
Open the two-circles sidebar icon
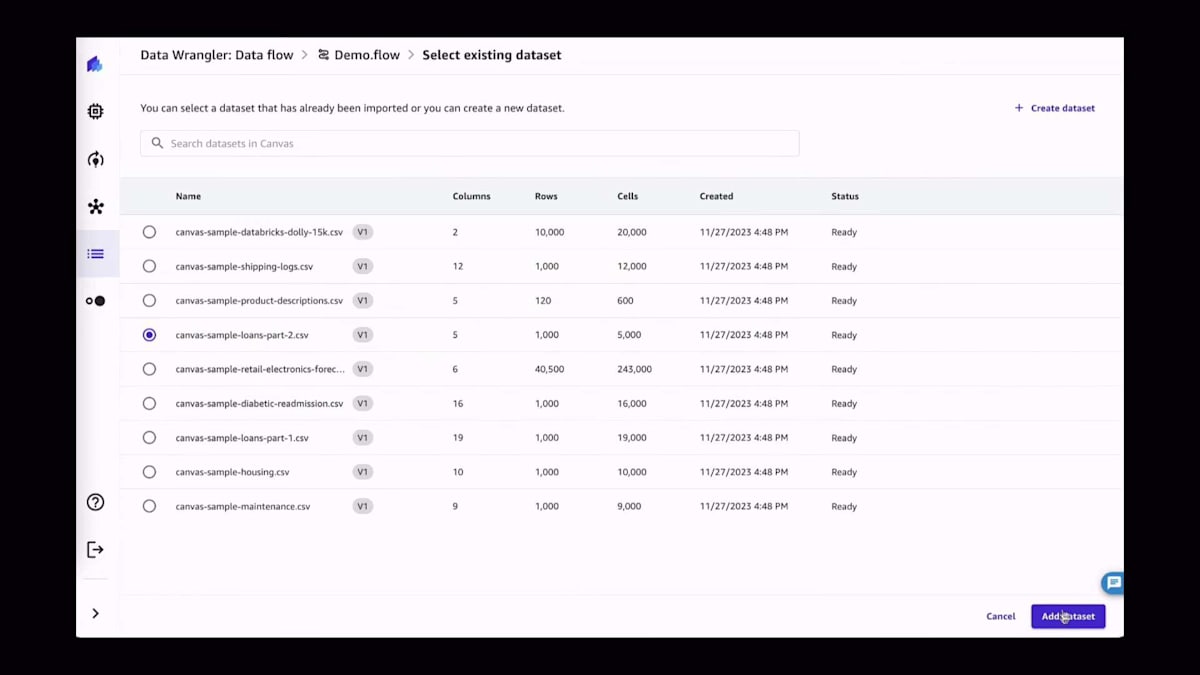pyautogui.click(x=95, y=301)
